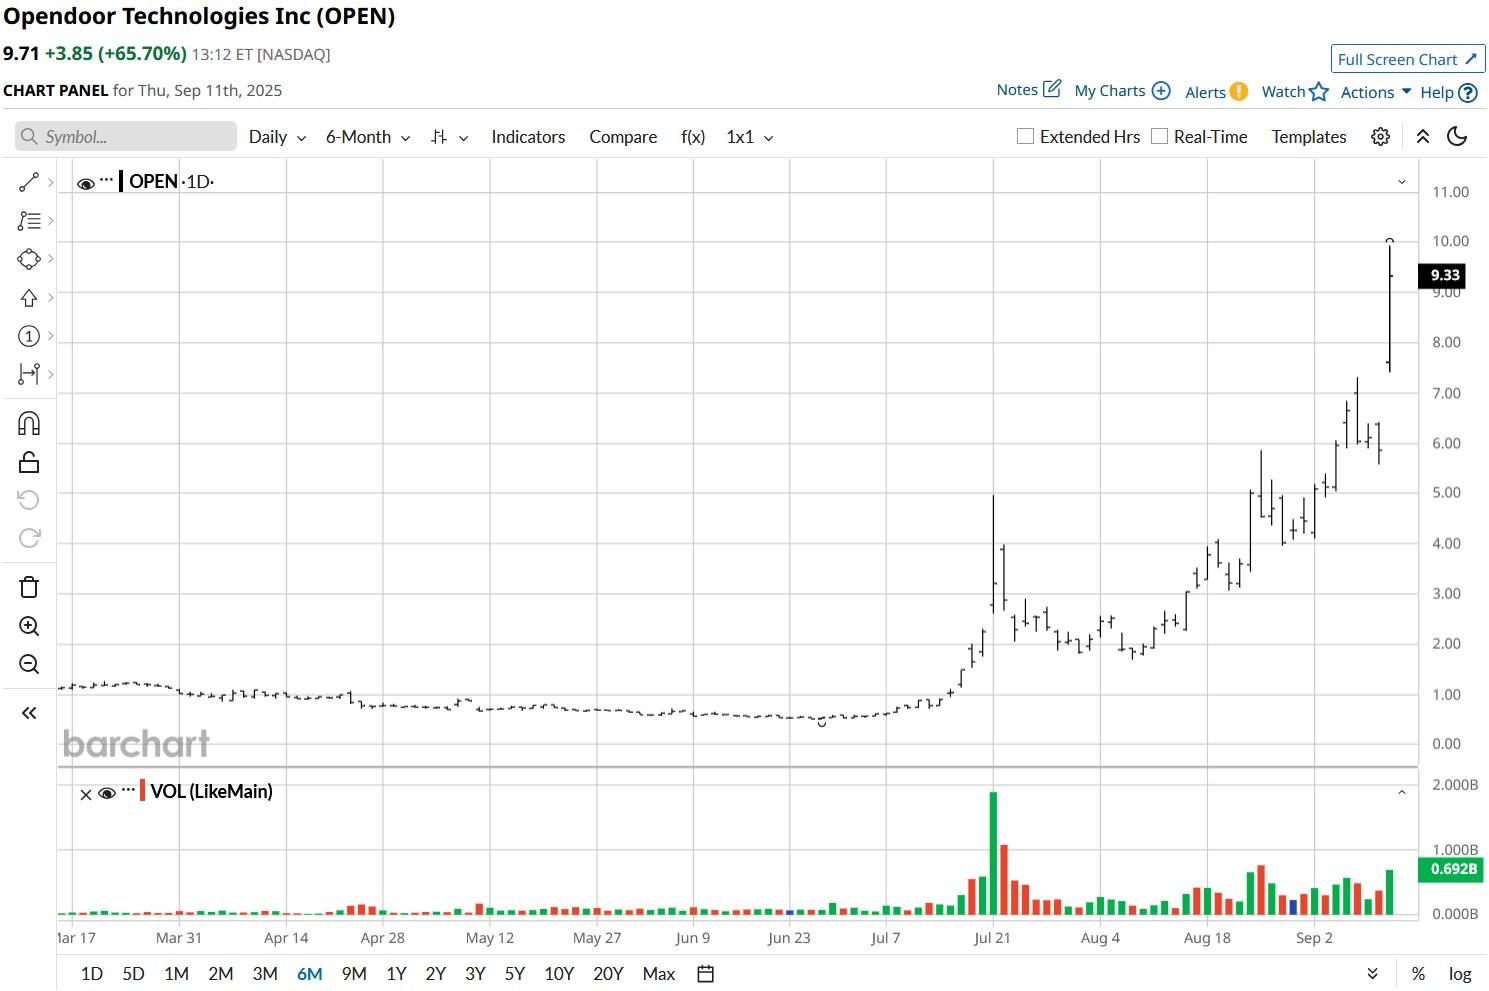This screenshot has width=1489, height=991.
Task: Open the Help link
Action: pyautogui.click(x=1448, y=92)
